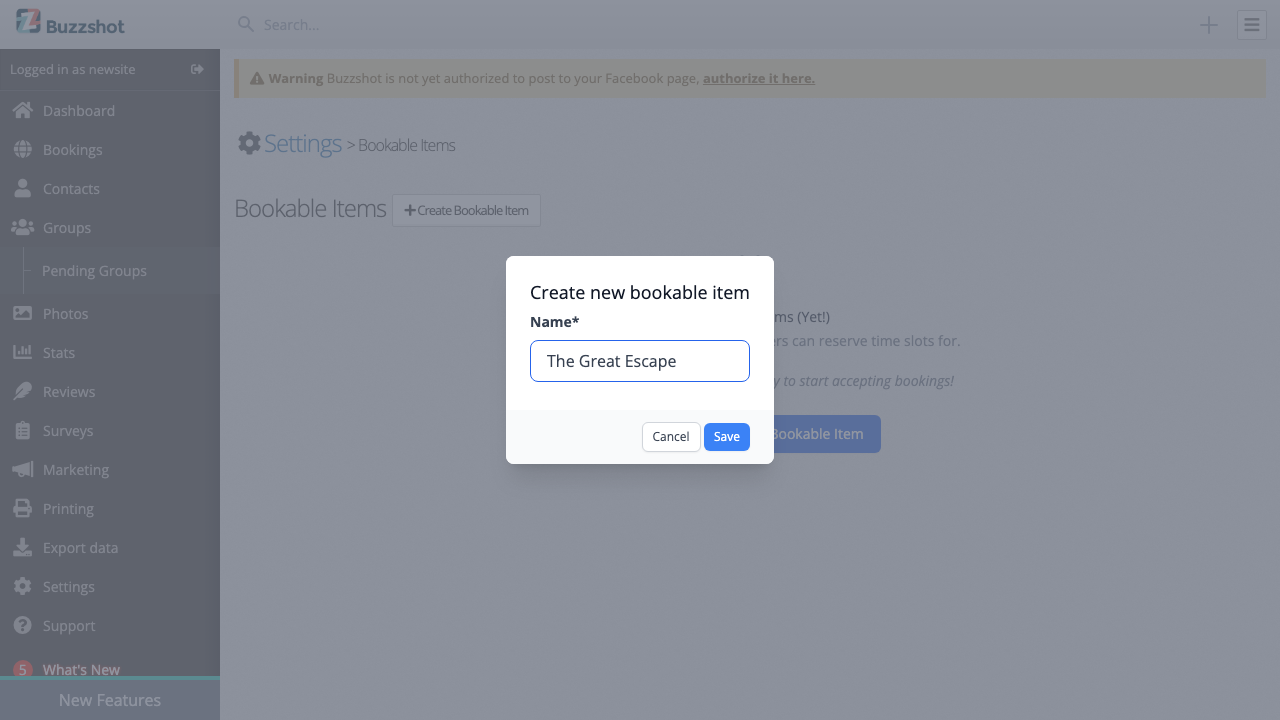Click the Buzzshot logo icon
Screen dimensions: 1280x720
coord(28,22)
